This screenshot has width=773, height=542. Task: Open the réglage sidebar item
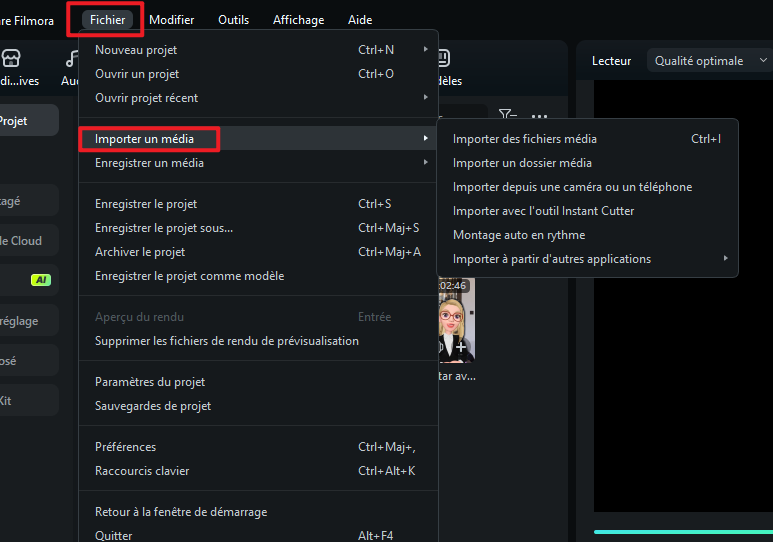[x=29, y=321]
